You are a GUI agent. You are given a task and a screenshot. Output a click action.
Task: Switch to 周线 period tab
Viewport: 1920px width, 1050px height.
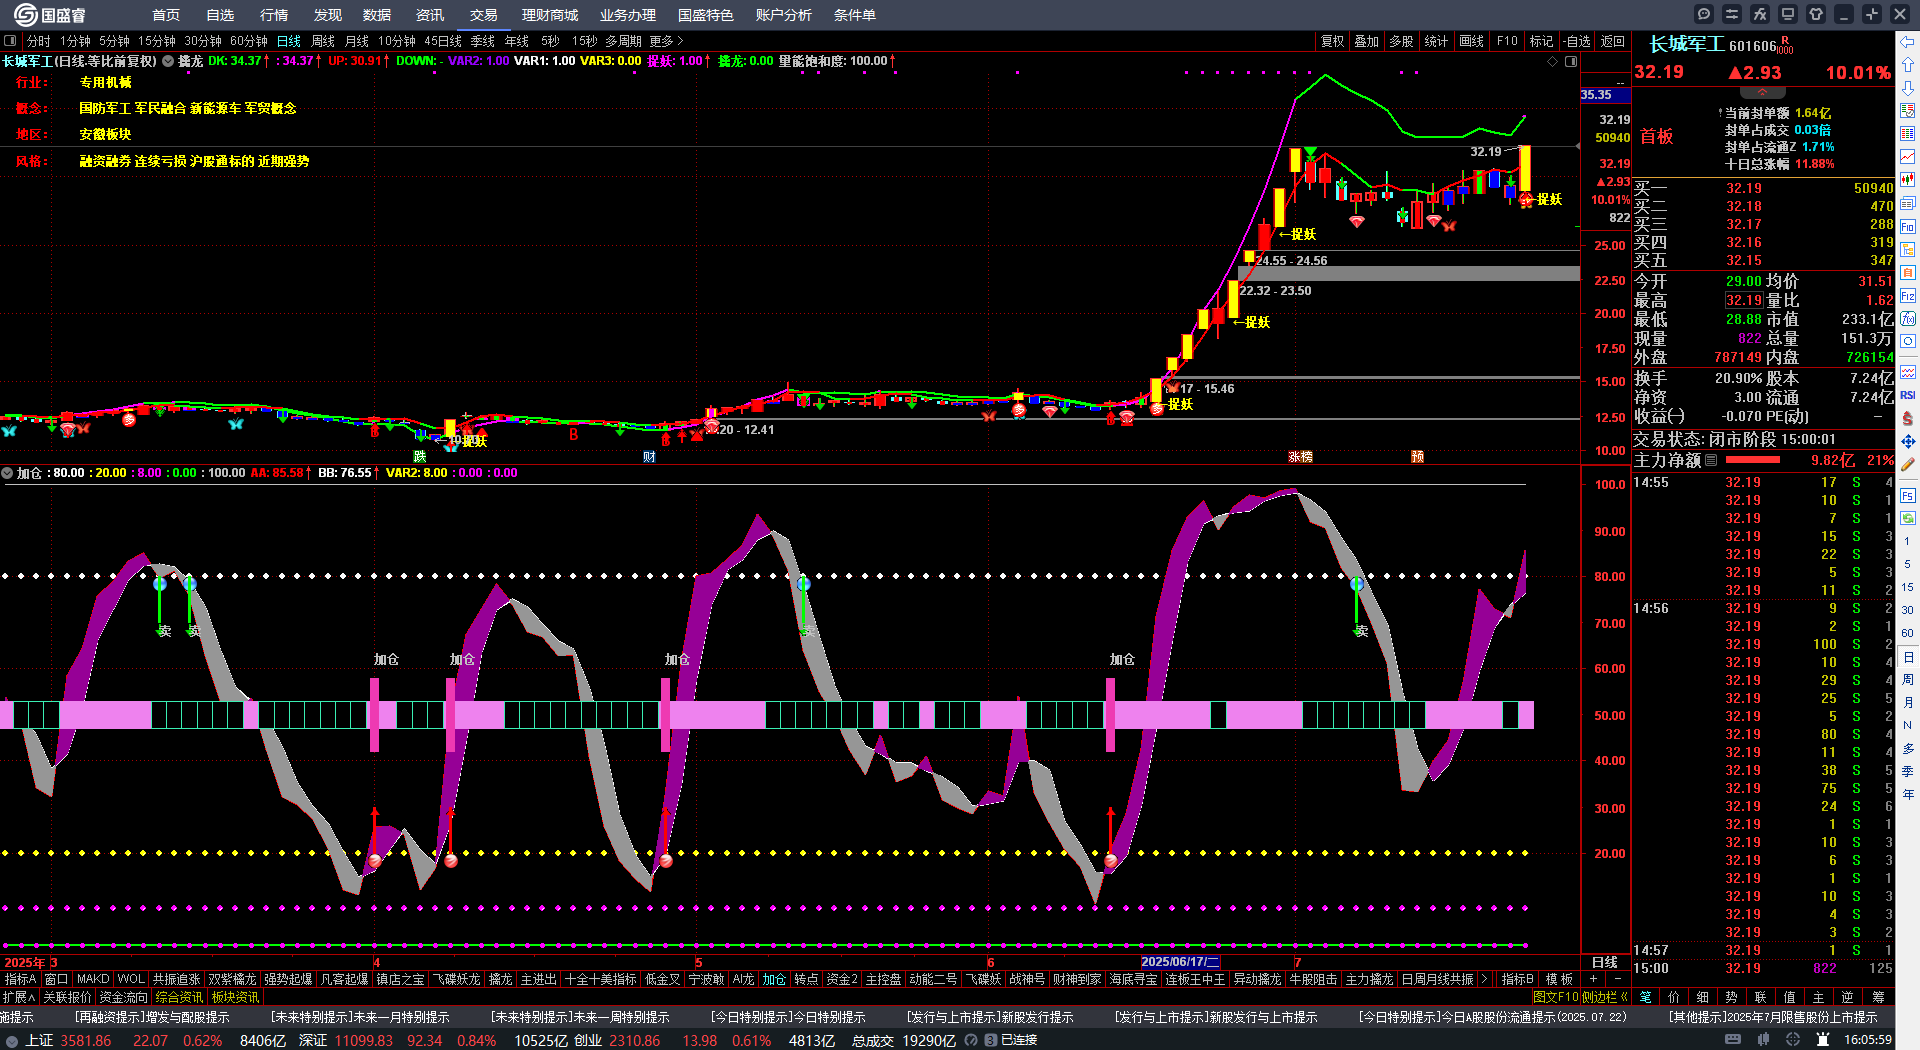(323, 41)
